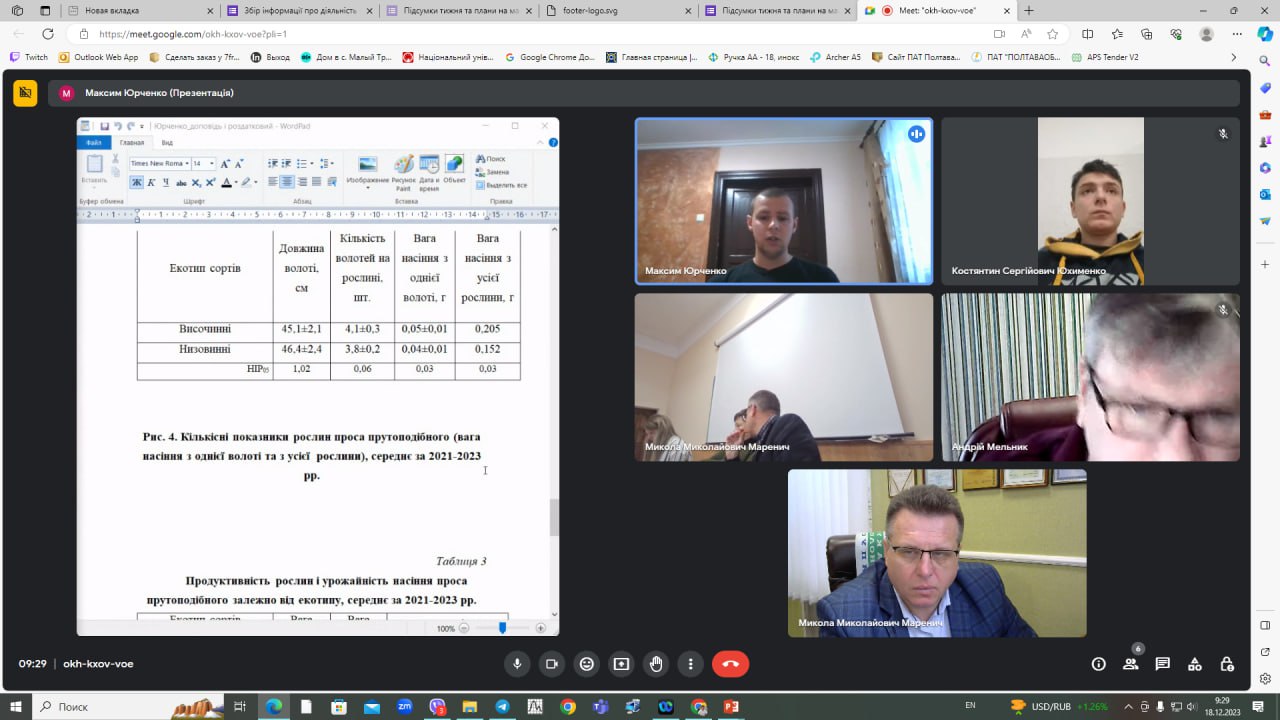Click the superscript icon in WordPad
Screen dimensions: 1280x720
point(210,182)
